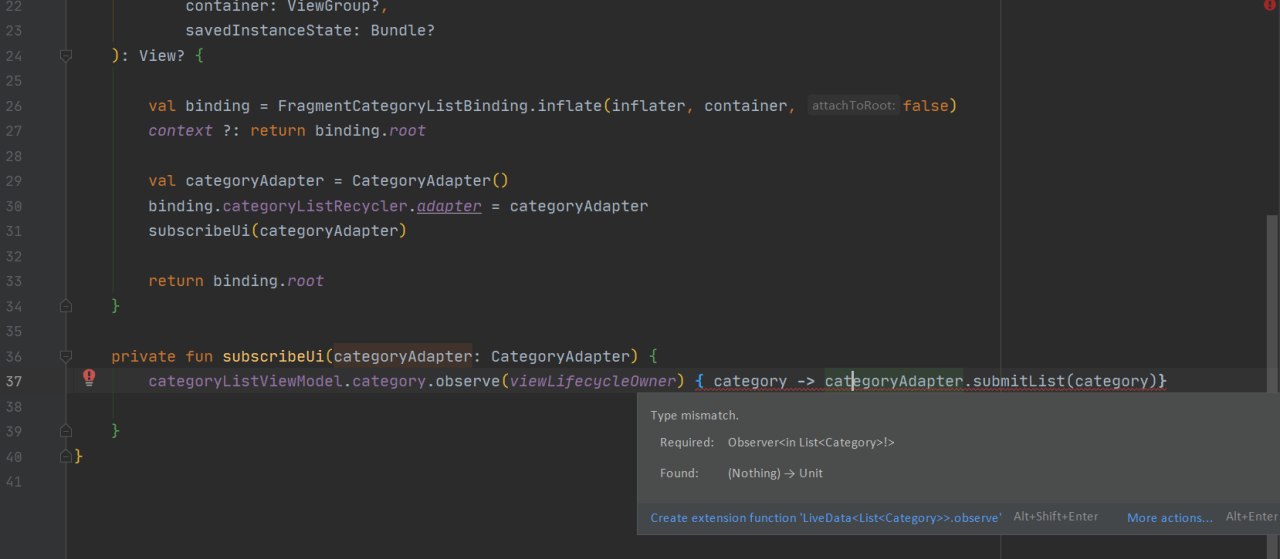Fold the subscribeUi function on line 36
This screenshot has width=1280, height=559.
pos(66,356)
